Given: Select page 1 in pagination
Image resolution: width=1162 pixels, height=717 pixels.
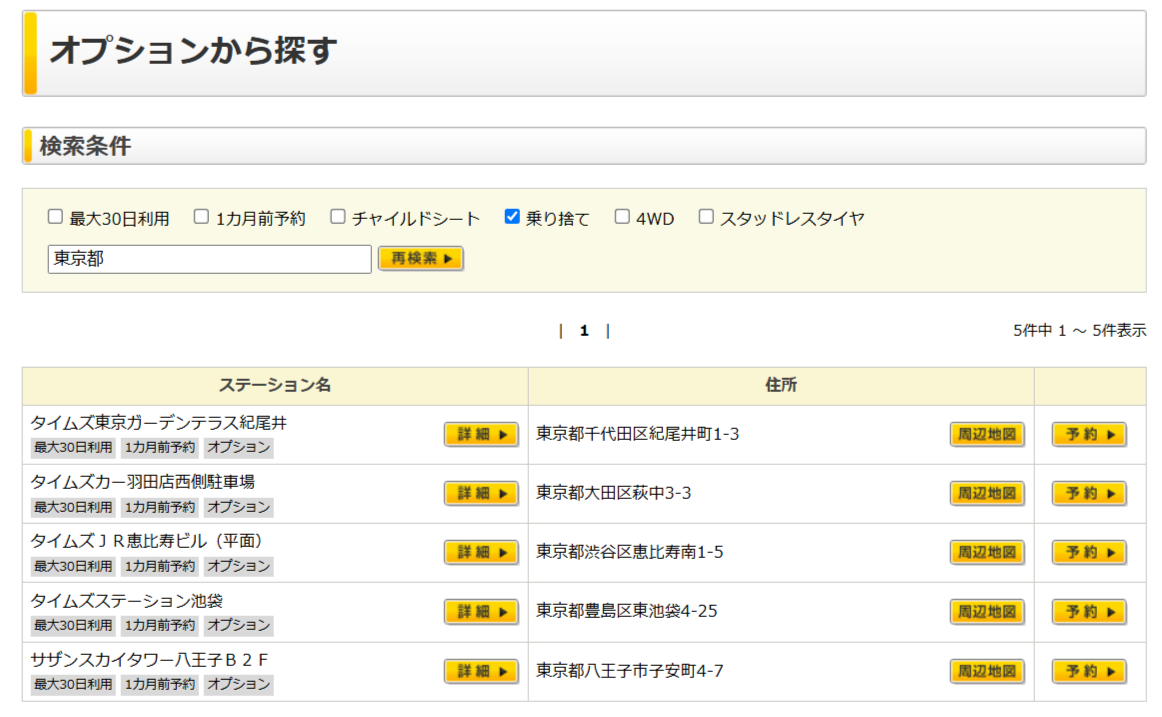Looking at the screenshot, I should pos(584,331).
